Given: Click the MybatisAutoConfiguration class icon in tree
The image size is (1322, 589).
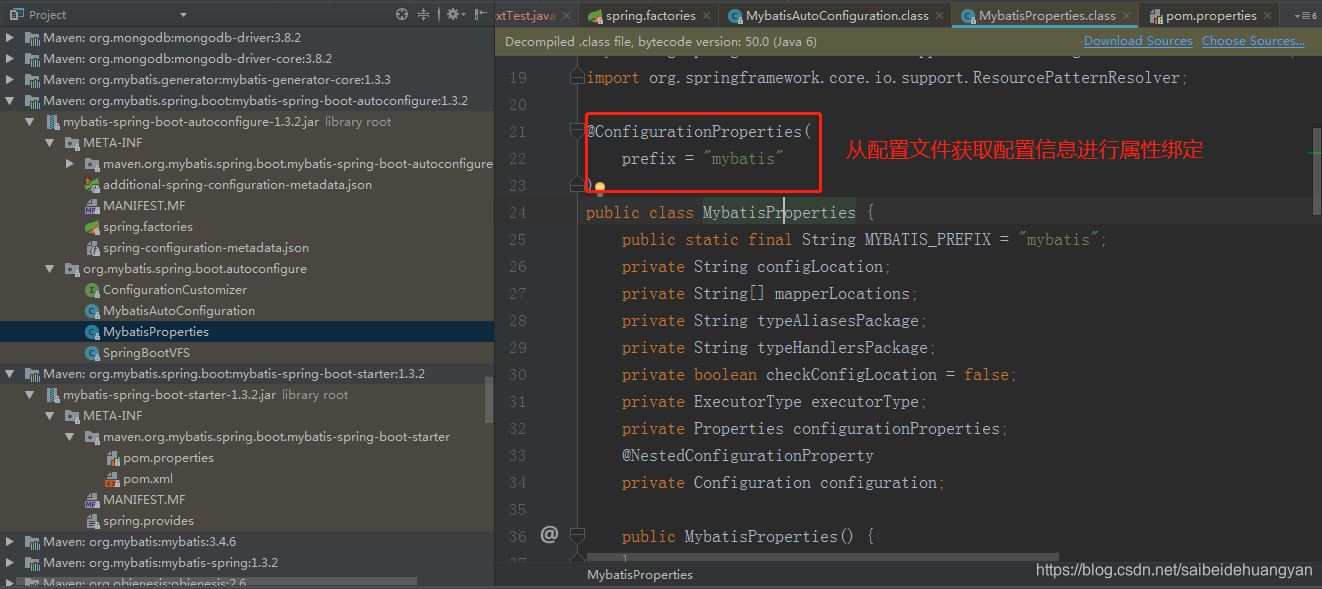Looking at the screenshot, I should [x=93, y=311].
